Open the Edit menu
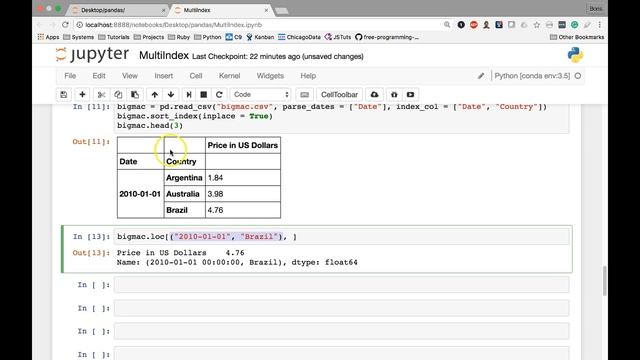Screen dimensions: 640x360 [99, 76]
